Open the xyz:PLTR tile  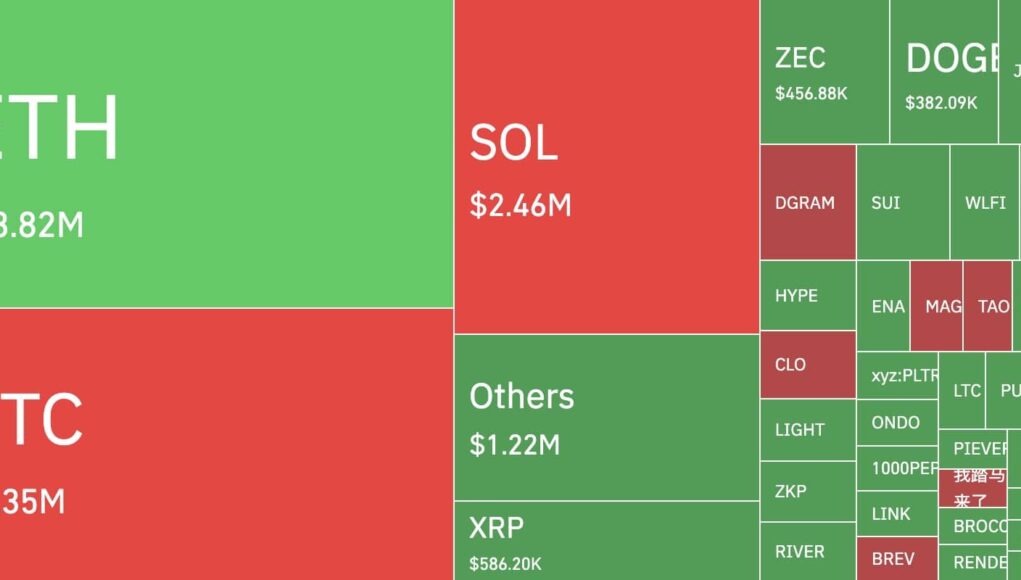(897, 376)
